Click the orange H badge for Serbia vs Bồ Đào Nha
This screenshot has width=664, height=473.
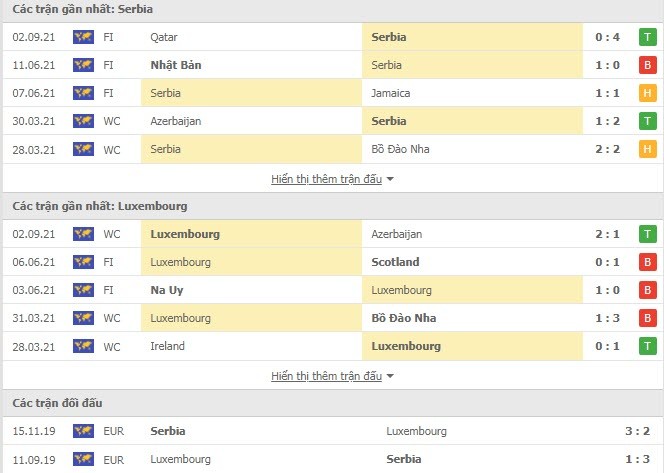coord(647,149)
